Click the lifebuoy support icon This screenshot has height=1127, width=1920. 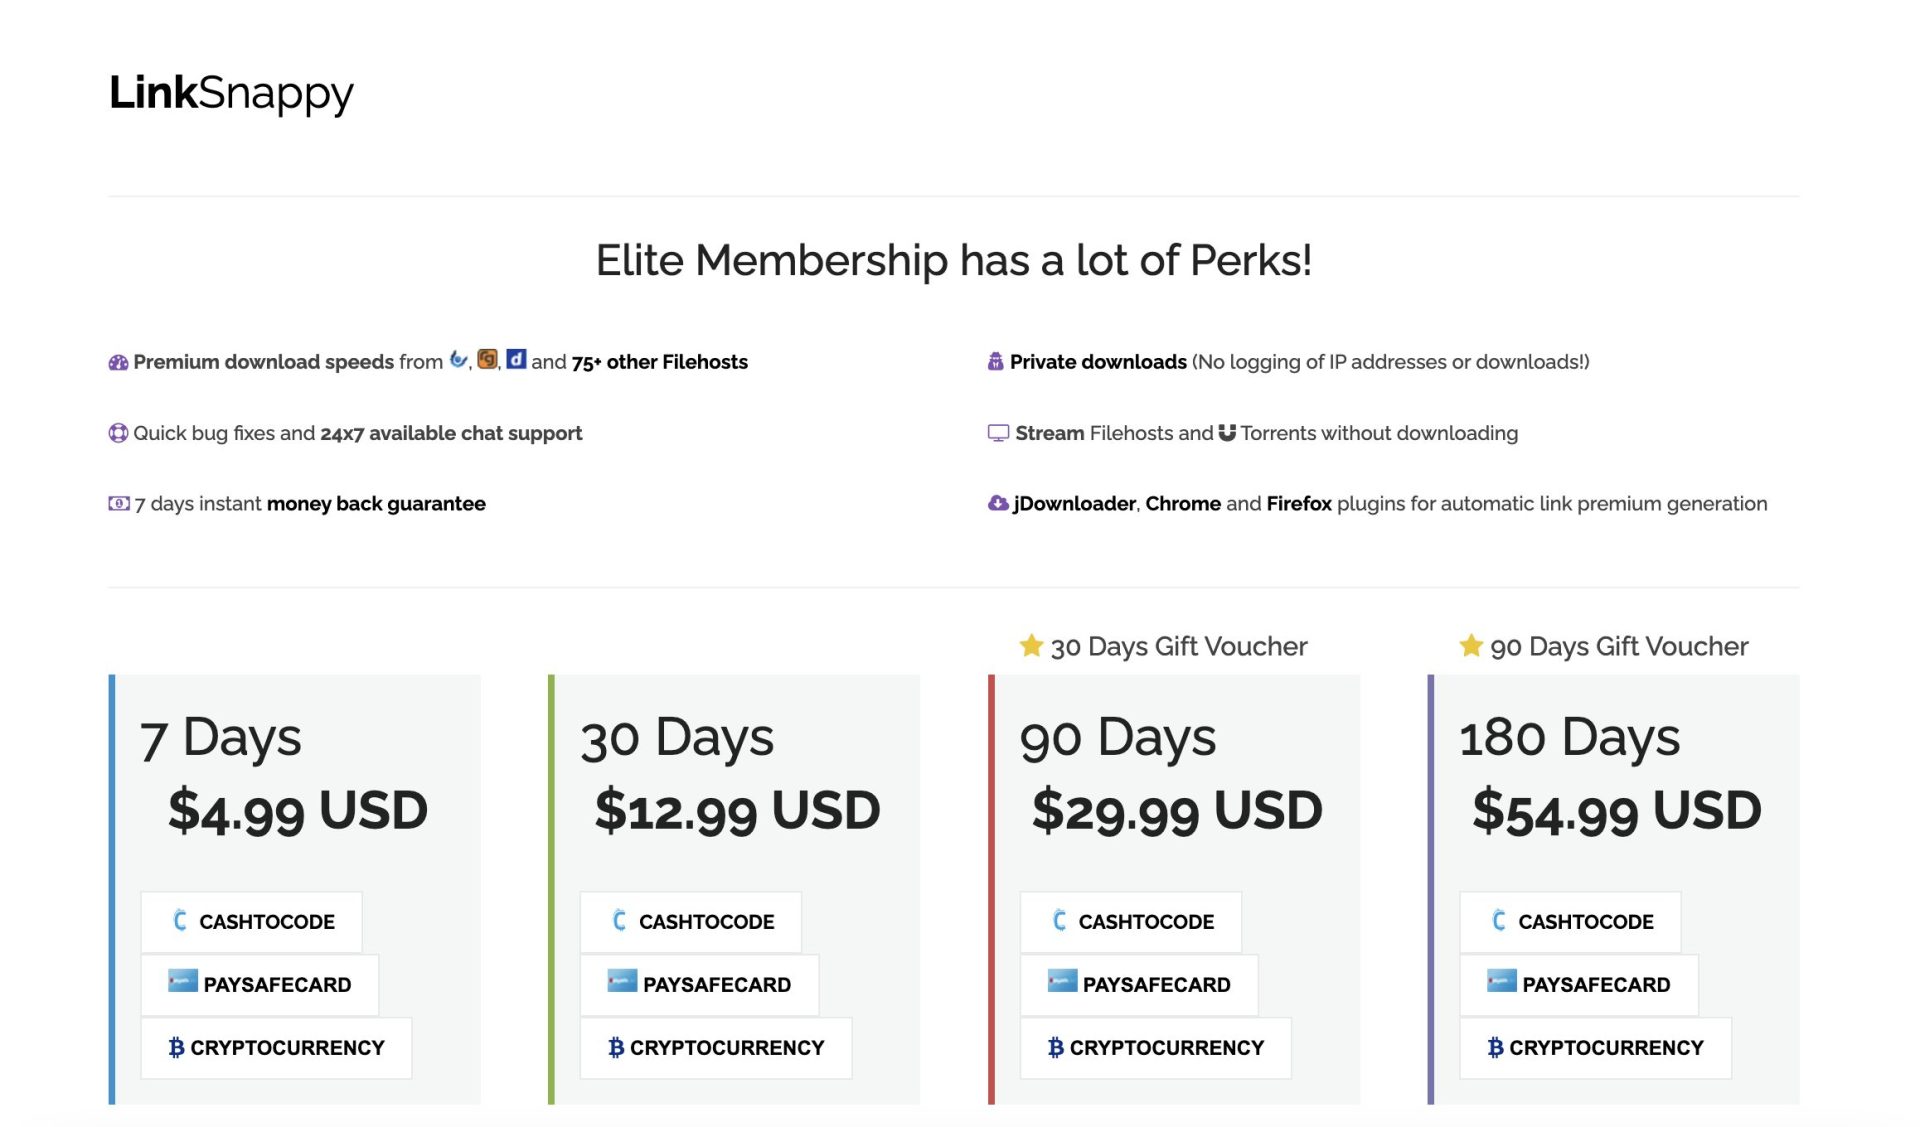(118, 433)
